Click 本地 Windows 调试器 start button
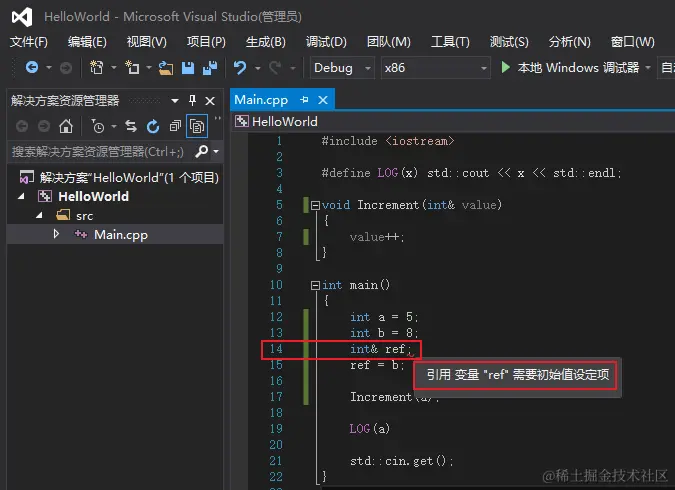The image size is (675, 490). point(570,68)
